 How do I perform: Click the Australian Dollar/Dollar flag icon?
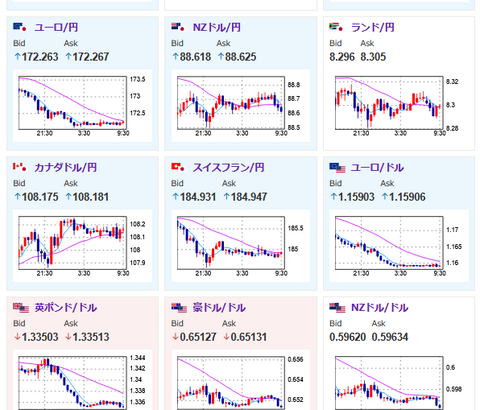tap(179, 308)
